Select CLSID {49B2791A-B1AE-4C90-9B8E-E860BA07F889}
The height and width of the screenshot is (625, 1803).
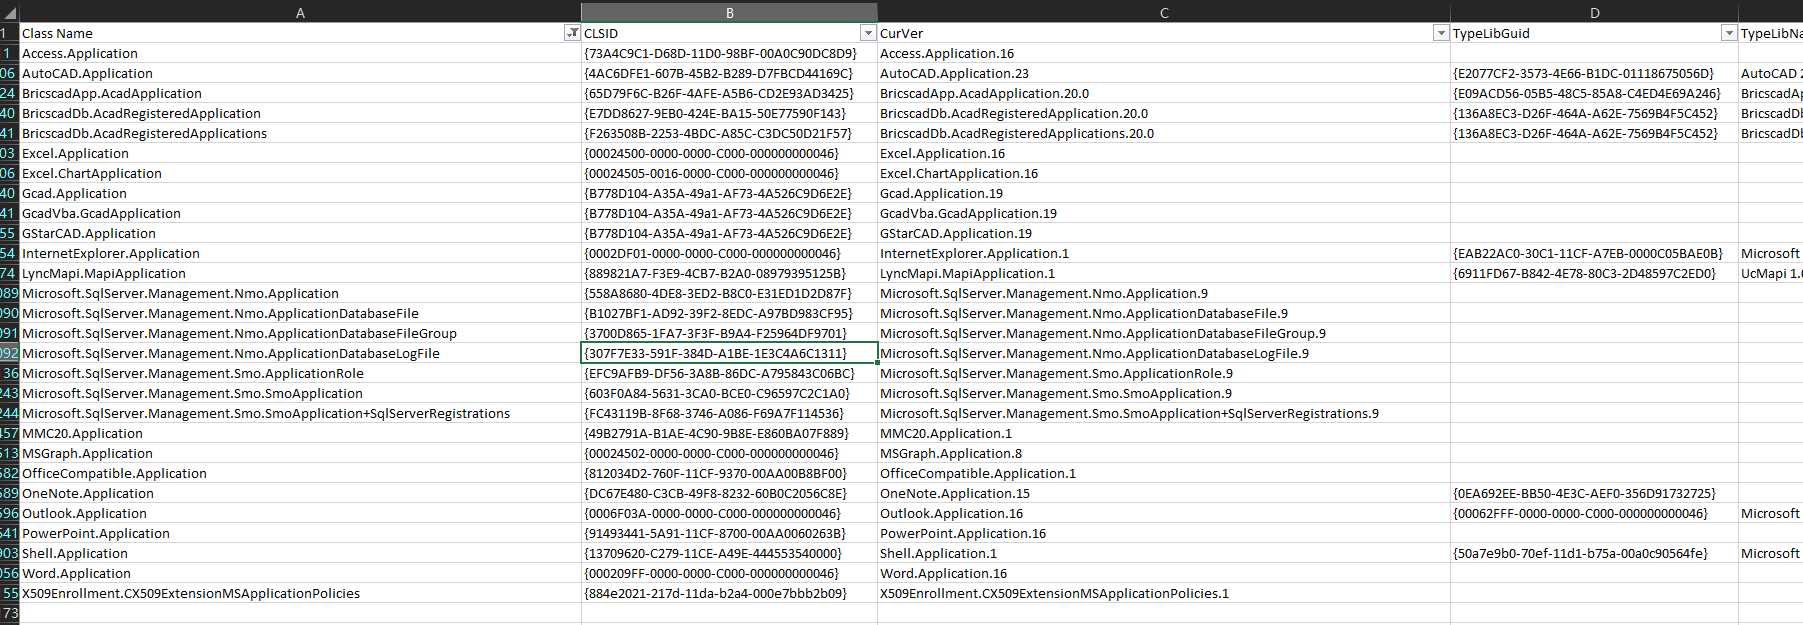pos(729,433)
